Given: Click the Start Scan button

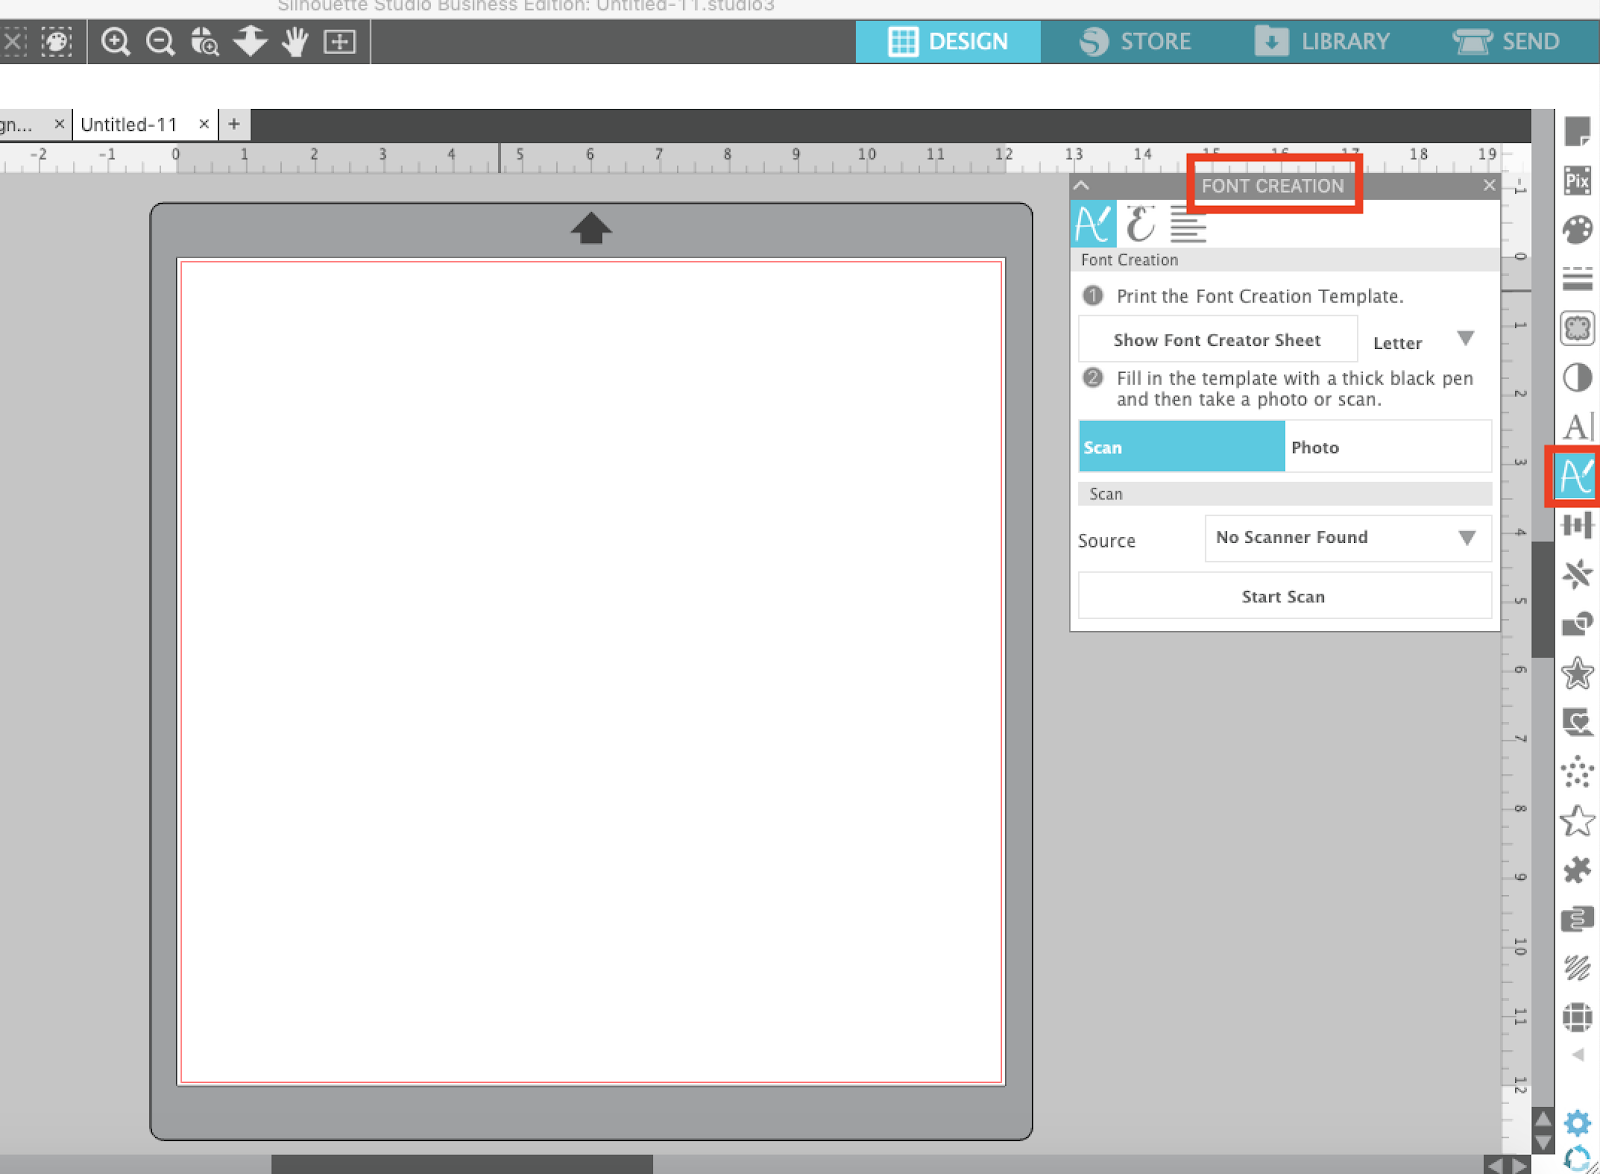Looking at the screenshot, I should (1285, 596).
